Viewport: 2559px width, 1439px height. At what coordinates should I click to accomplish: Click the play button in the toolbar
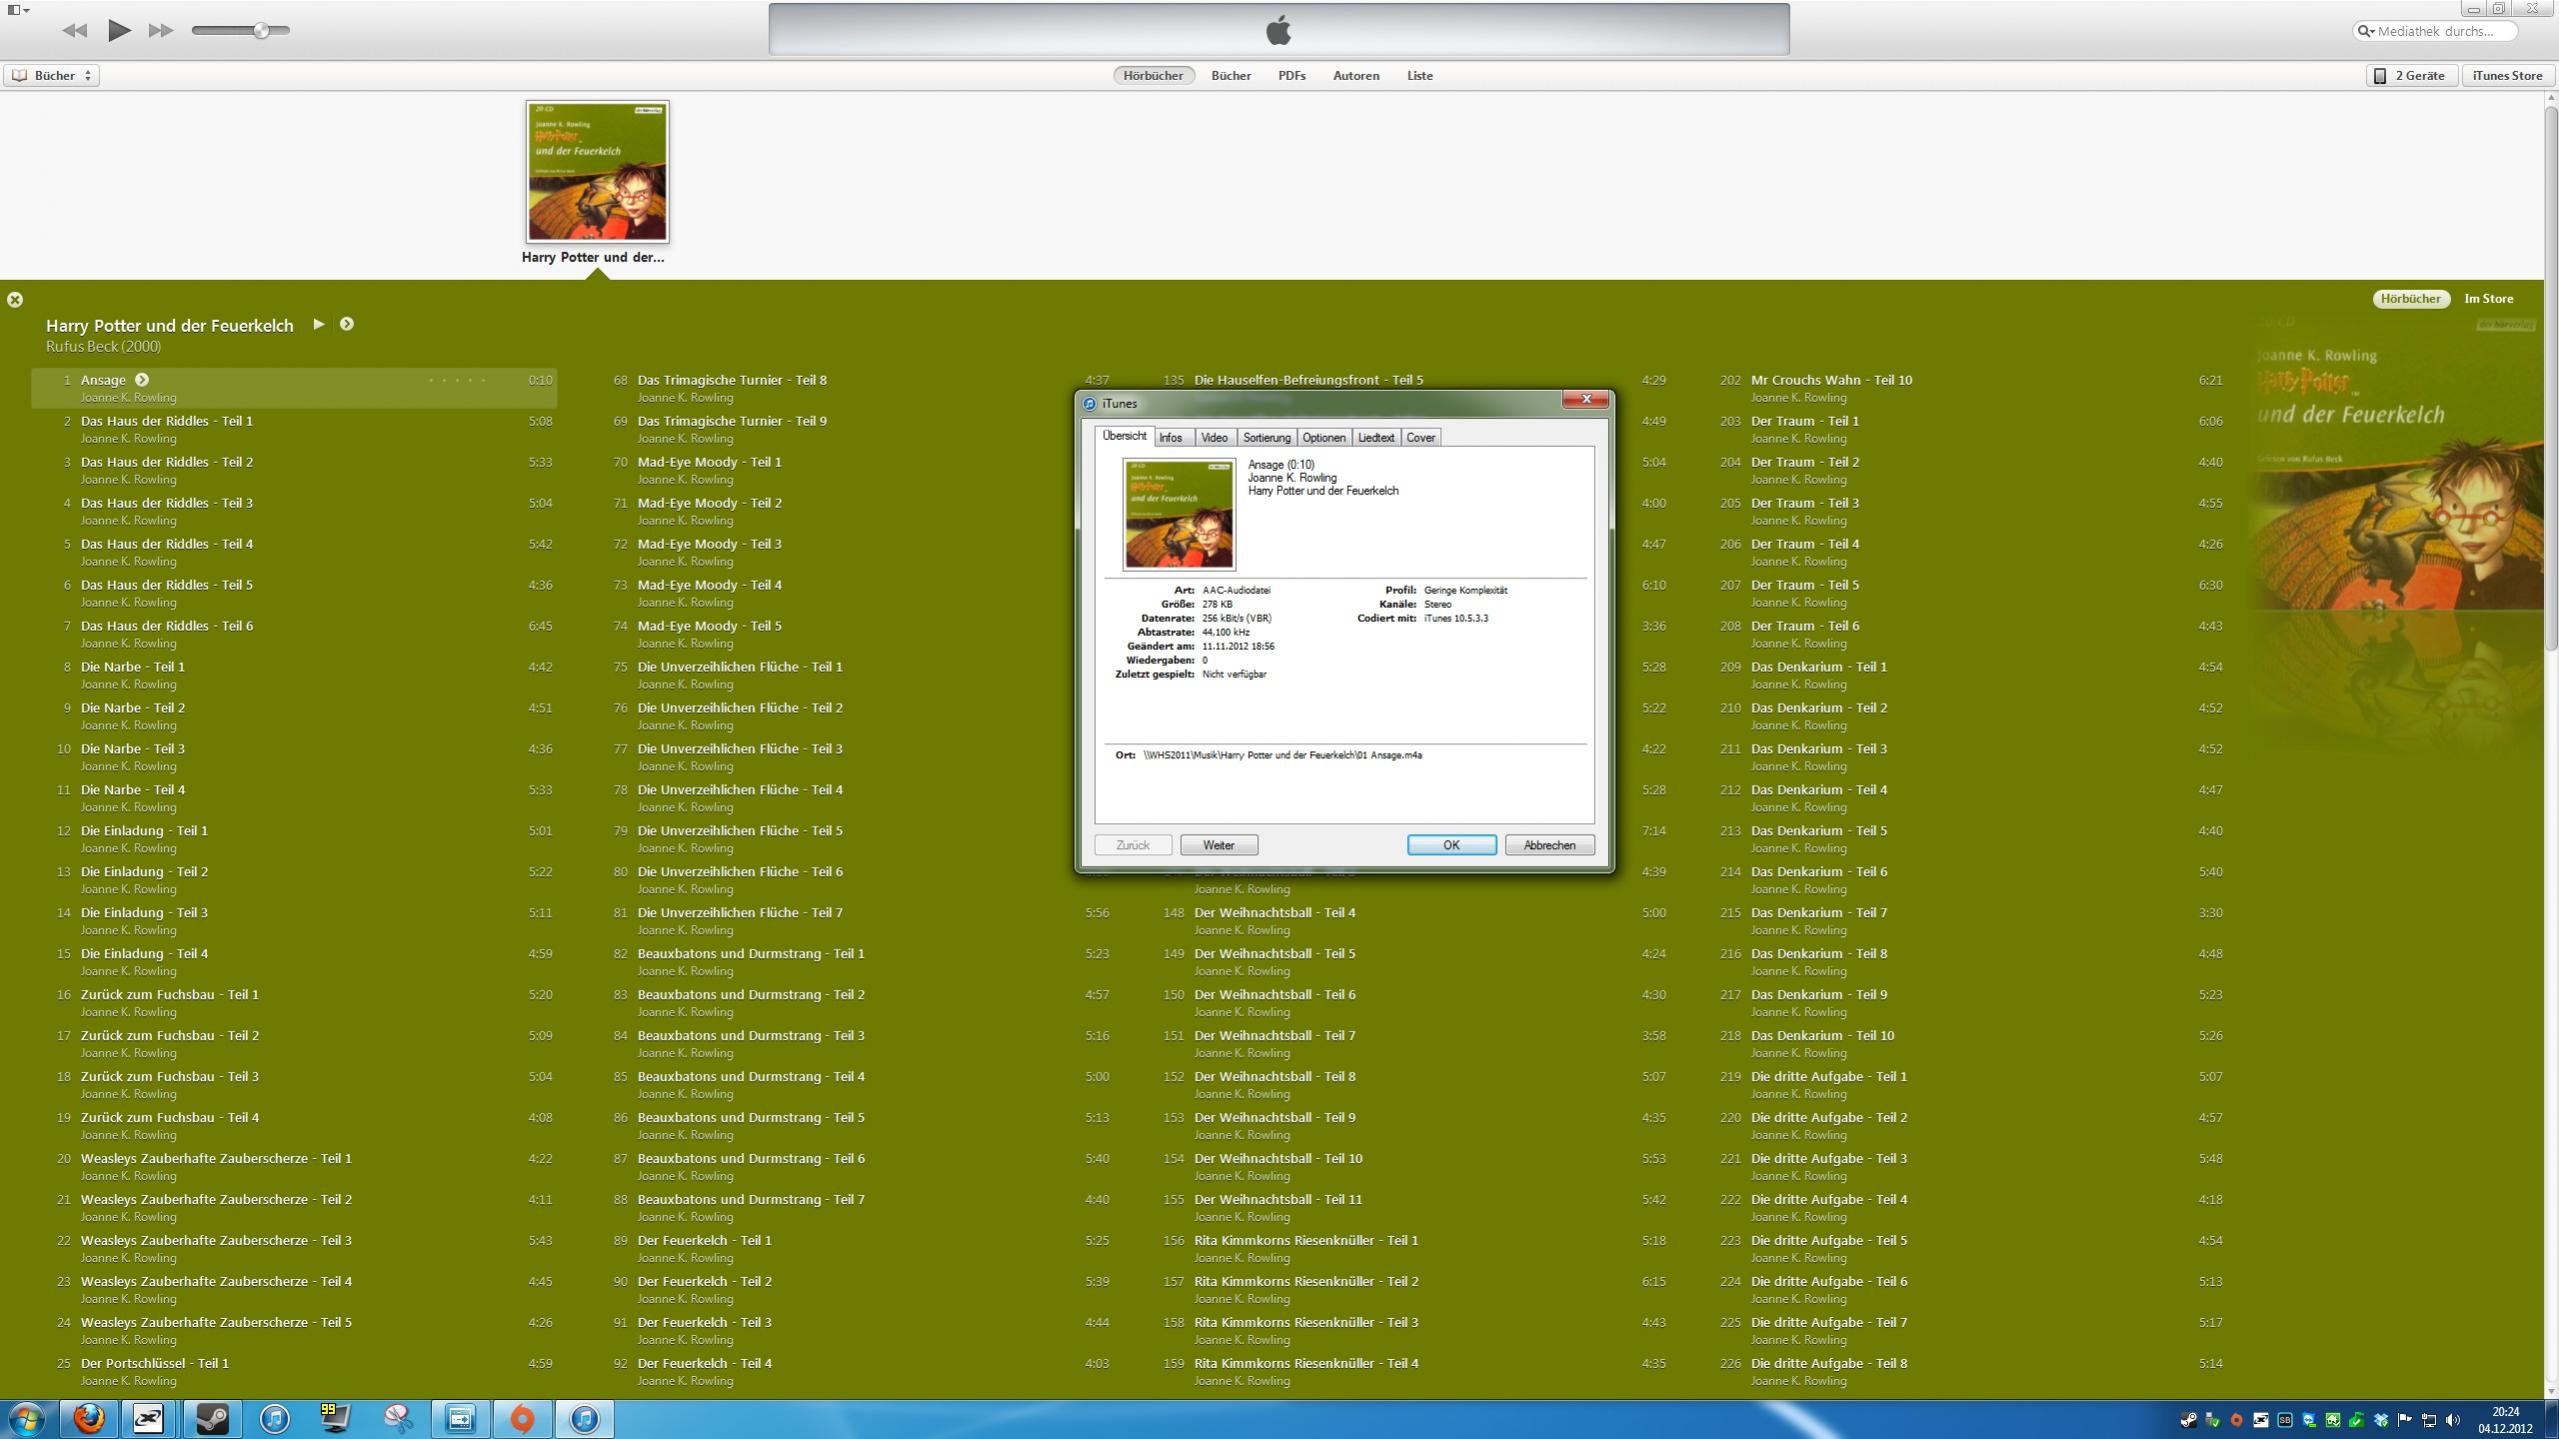click(119, 30)
